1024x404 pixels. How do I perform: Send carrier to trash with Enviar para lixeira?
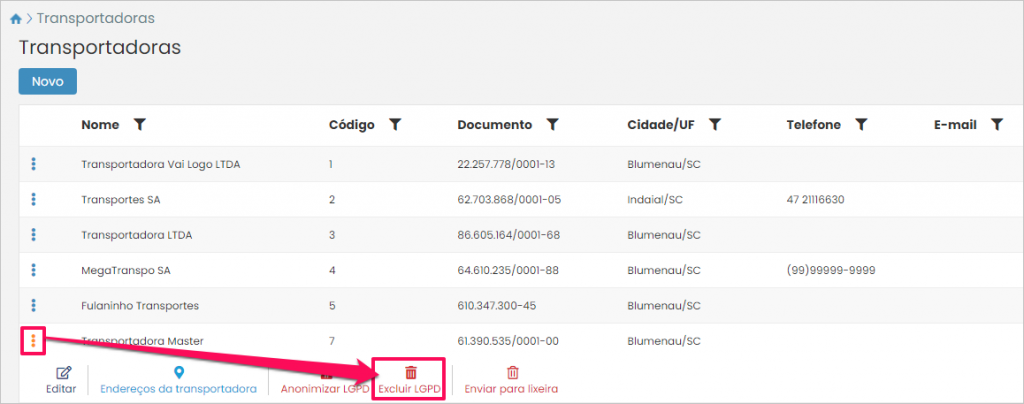click(x=512, y=380)
